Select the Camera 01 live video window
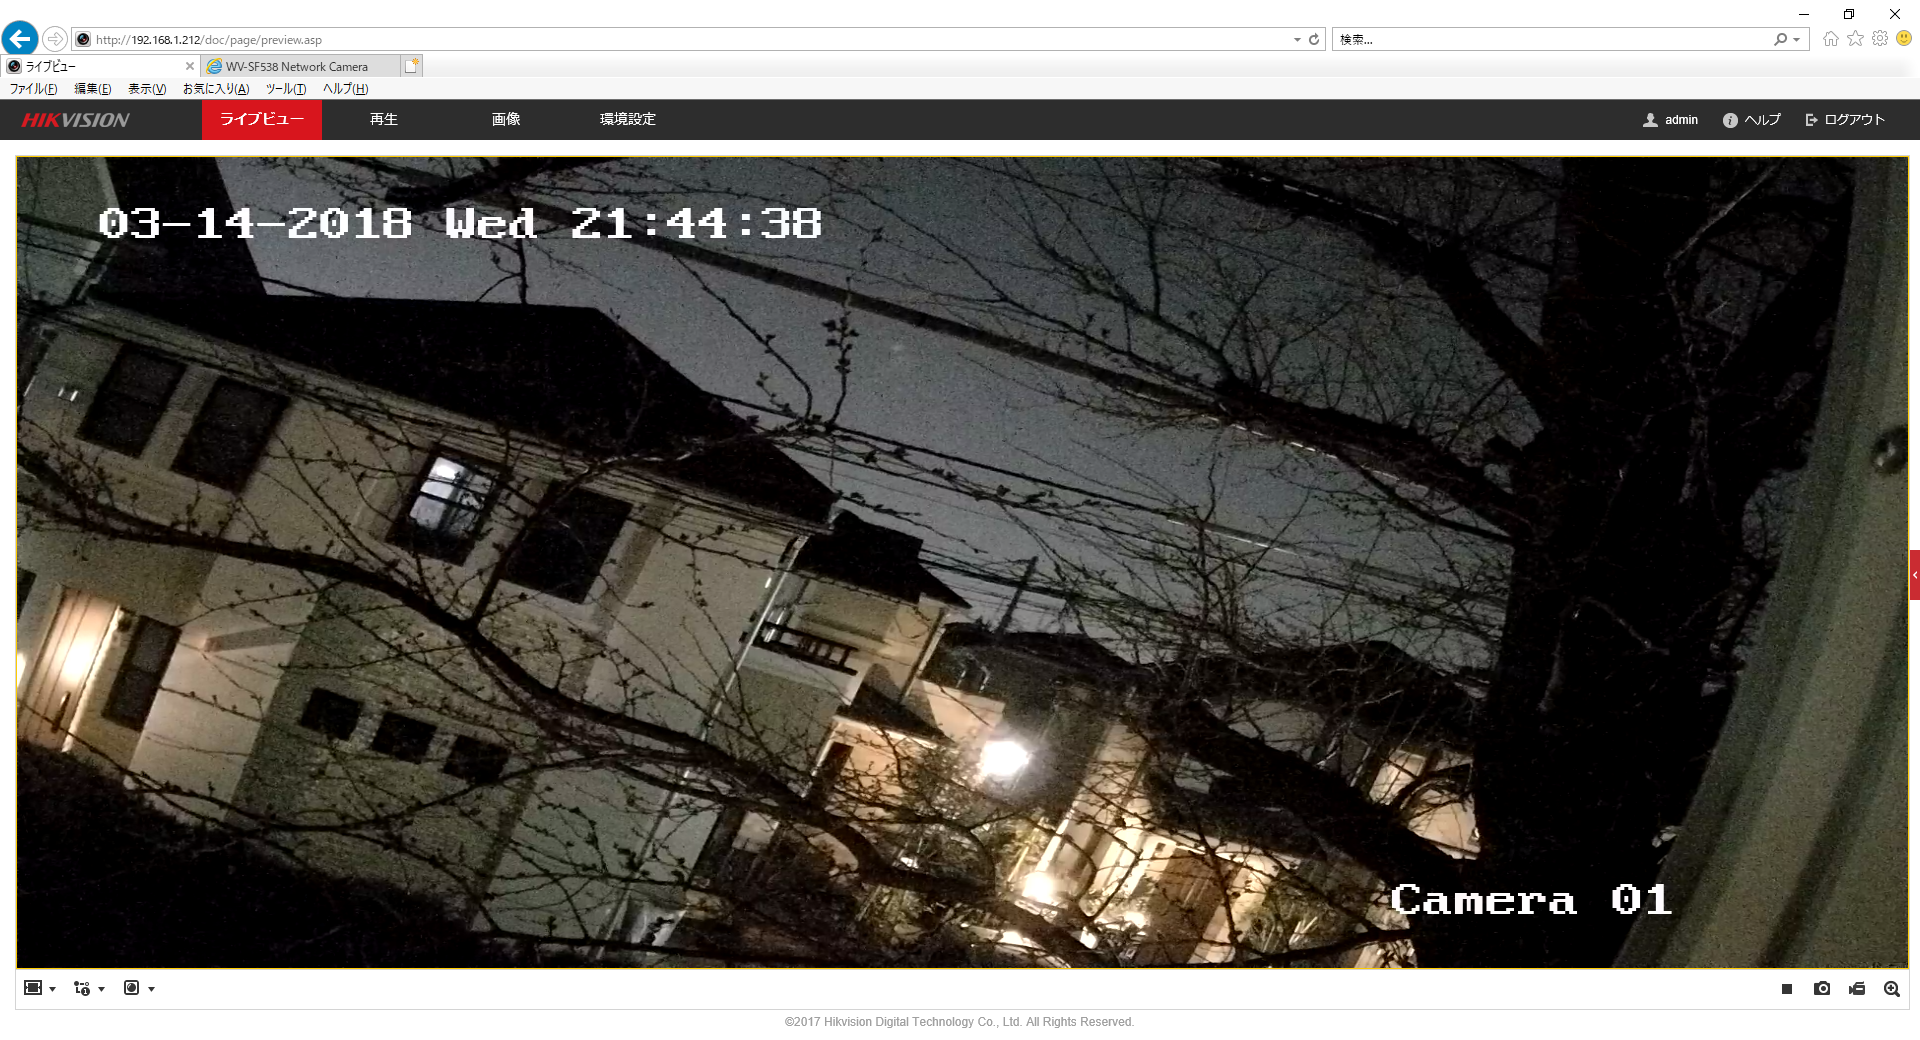The image size is (1920, 1040). coord(962,562)
